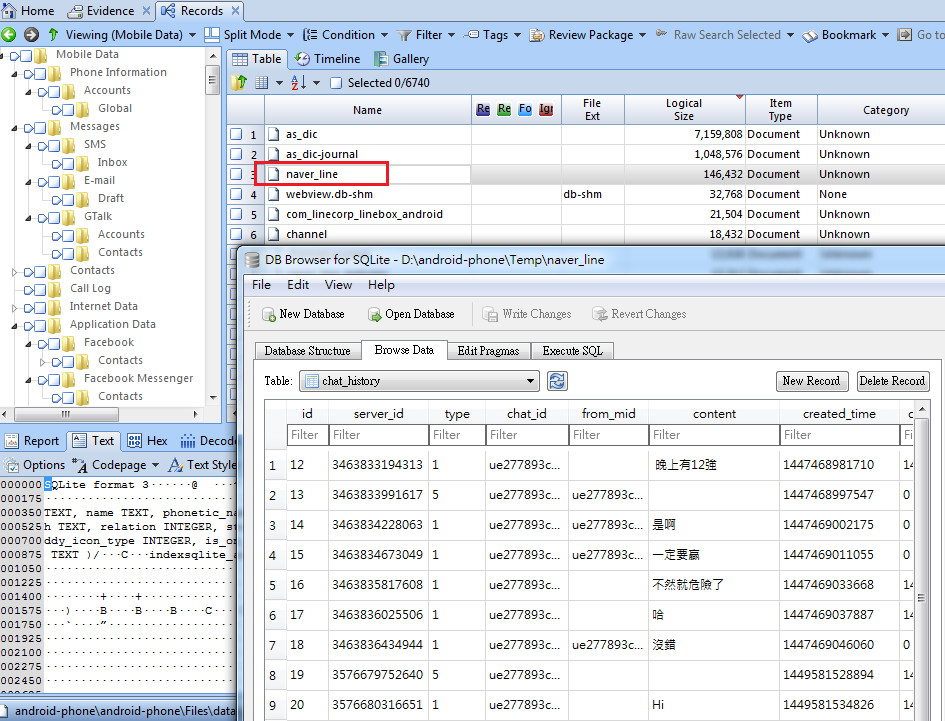Click New Database toolbar button

tap(303, 314)
